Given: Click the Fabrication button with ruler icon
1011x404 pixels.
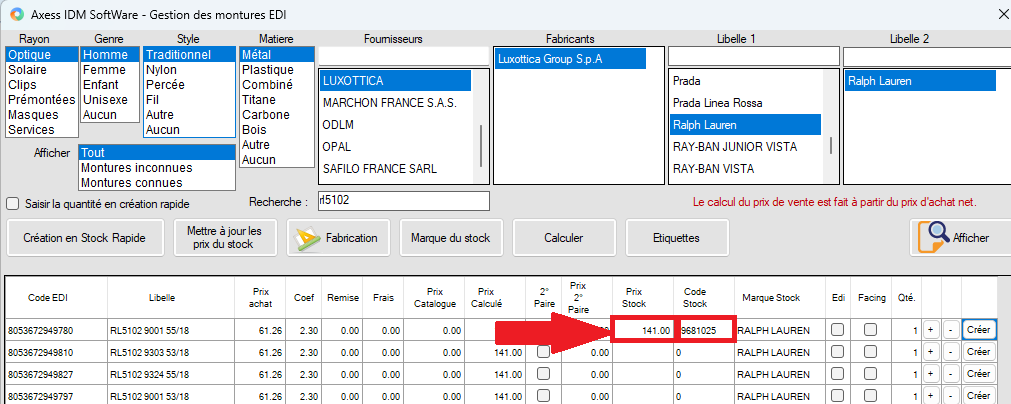Looking at the screenshot, I should [339, 238].
